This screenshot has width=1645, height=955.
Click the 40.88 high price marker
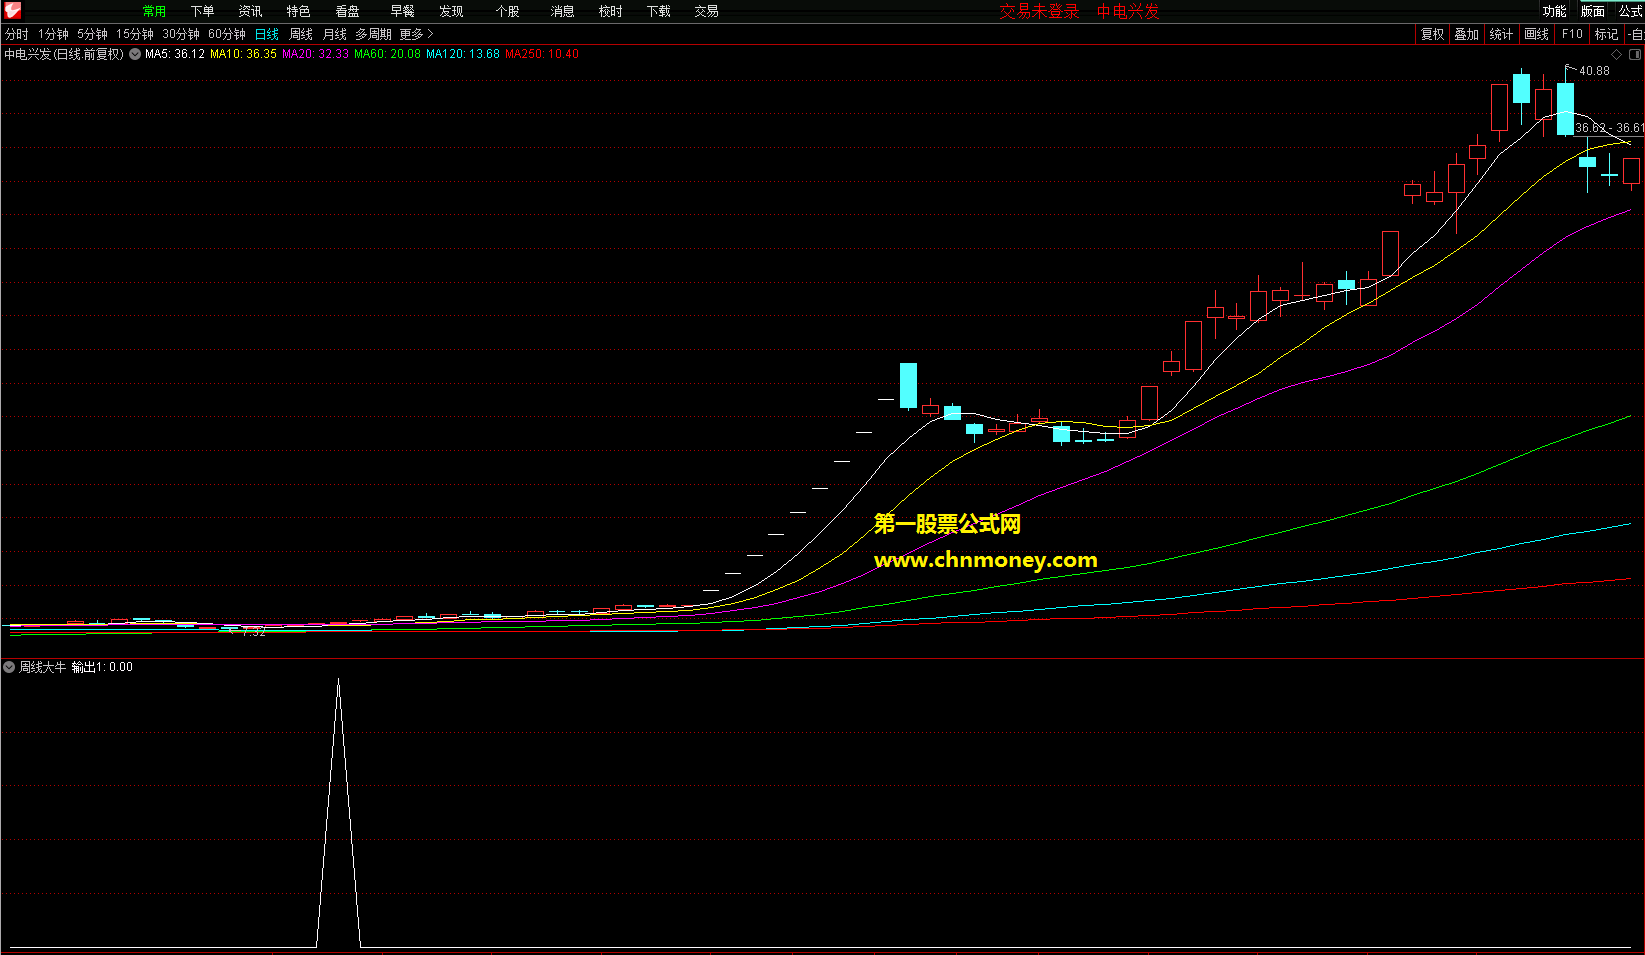point(1594,71)
